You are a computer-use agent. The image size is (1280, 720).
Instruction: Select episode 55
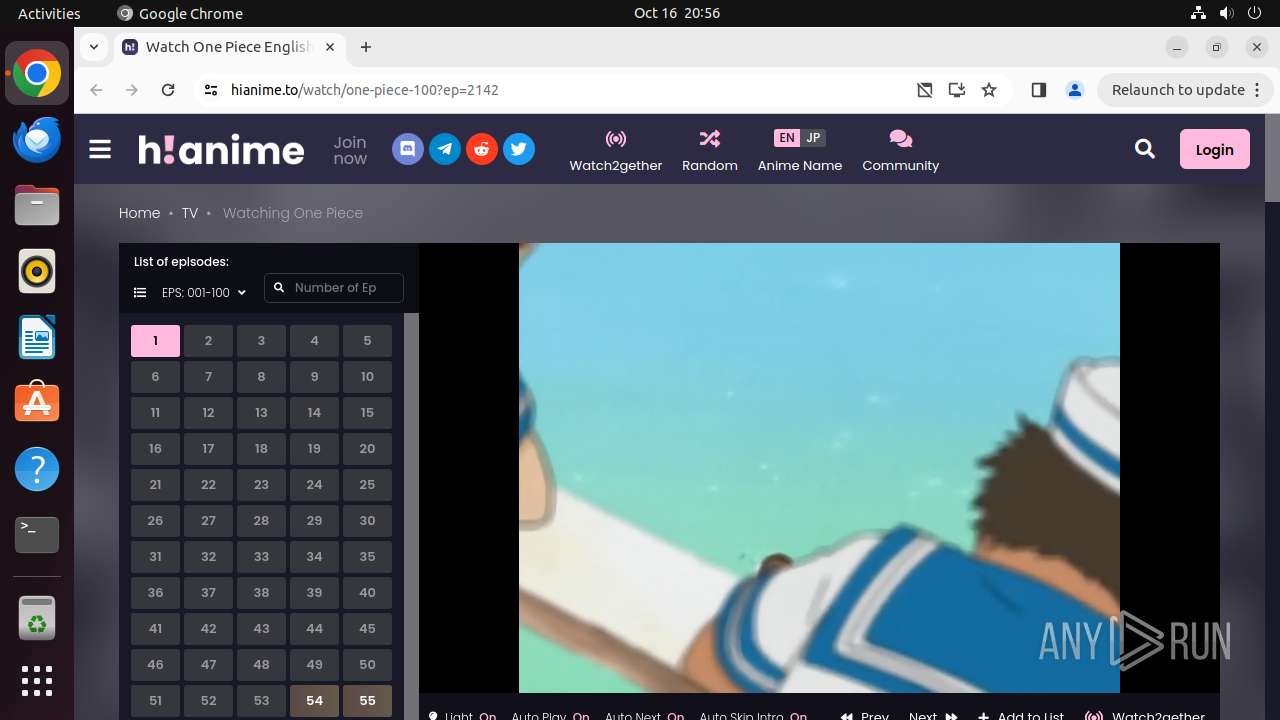(367, 701)
